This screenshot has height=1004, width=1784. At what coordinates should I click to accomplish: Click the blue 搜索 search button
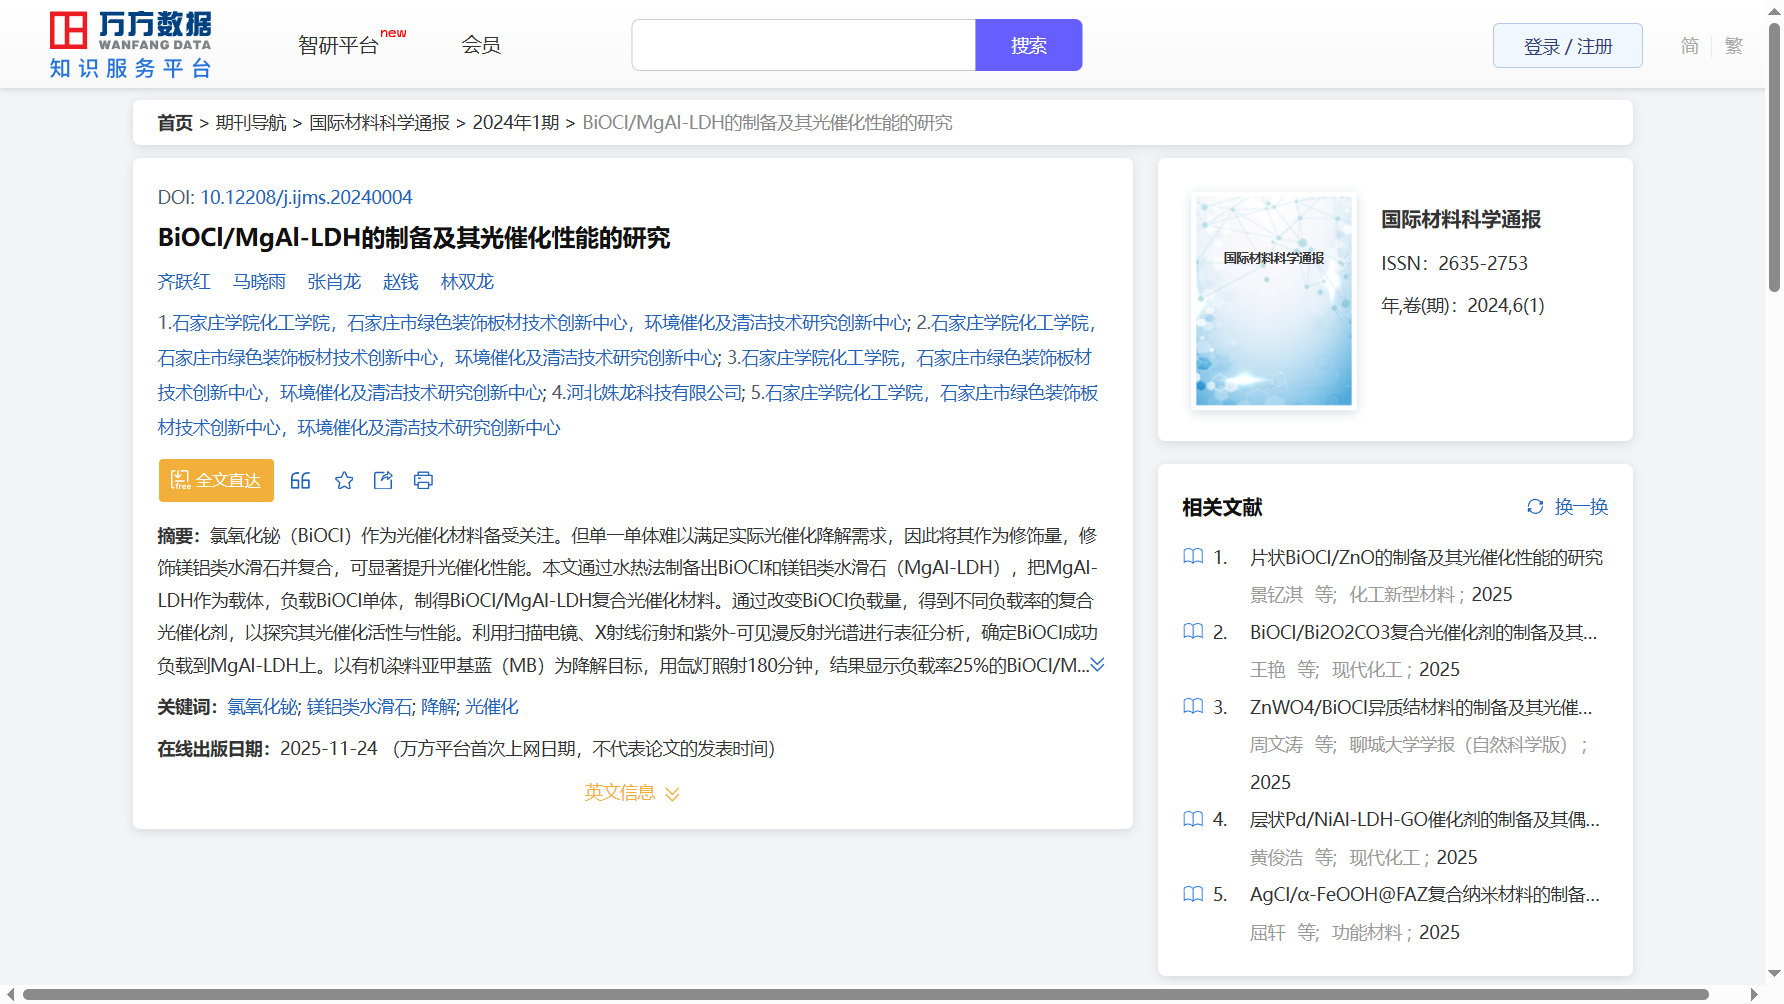pyautogui.click(x=1028, y=45)
